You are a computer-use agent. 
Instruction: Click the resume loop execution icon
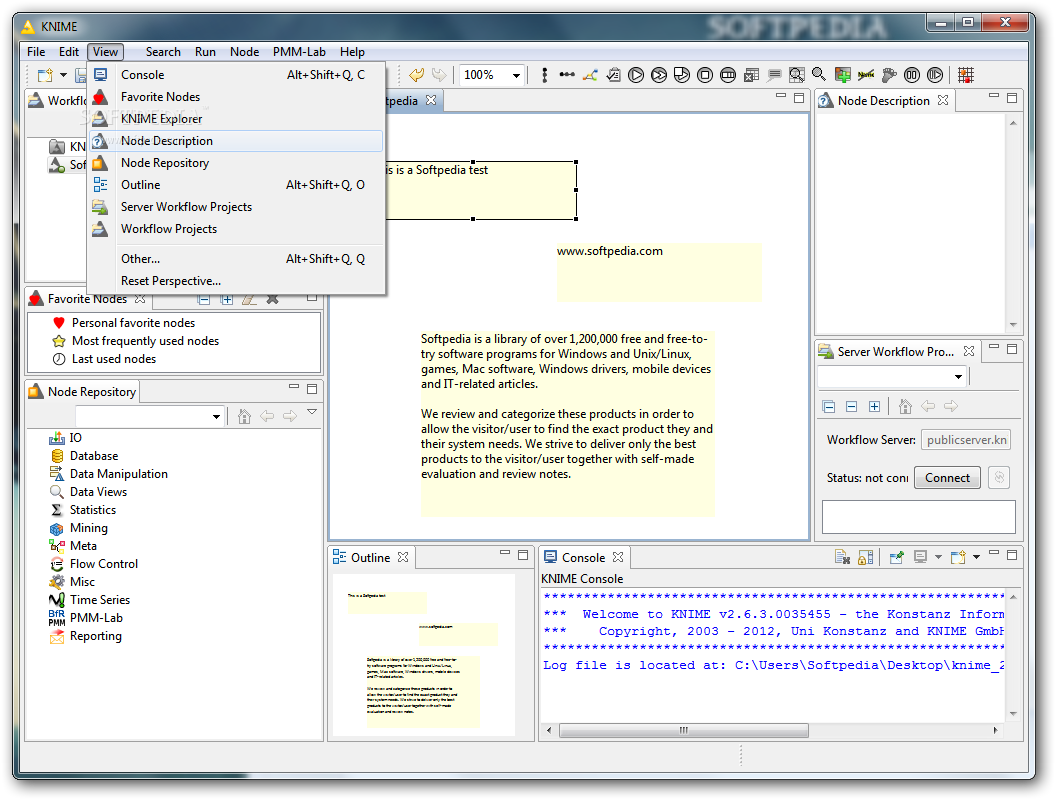tap(935, 75)
